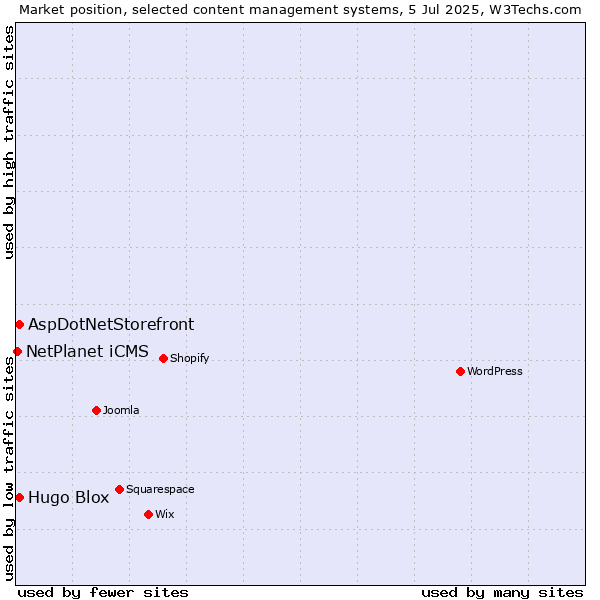Click the WordPress red data point
600x600 pixels.
(460, 371)
